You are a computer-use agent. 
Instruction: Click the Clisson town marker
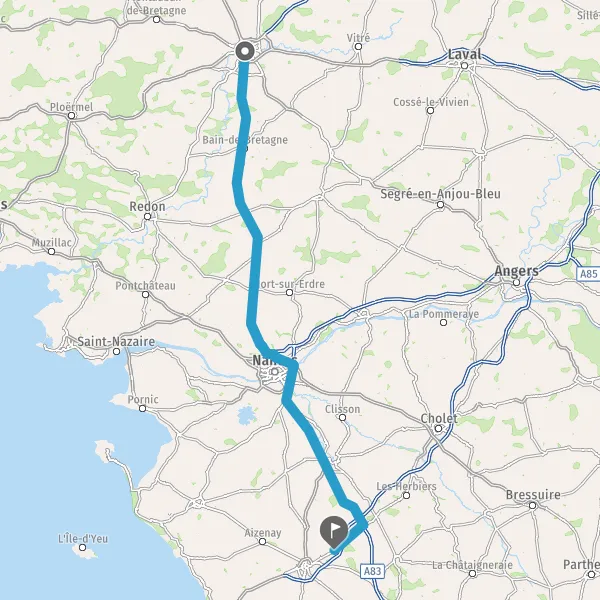pyautogui.click(x=342, y=417)
